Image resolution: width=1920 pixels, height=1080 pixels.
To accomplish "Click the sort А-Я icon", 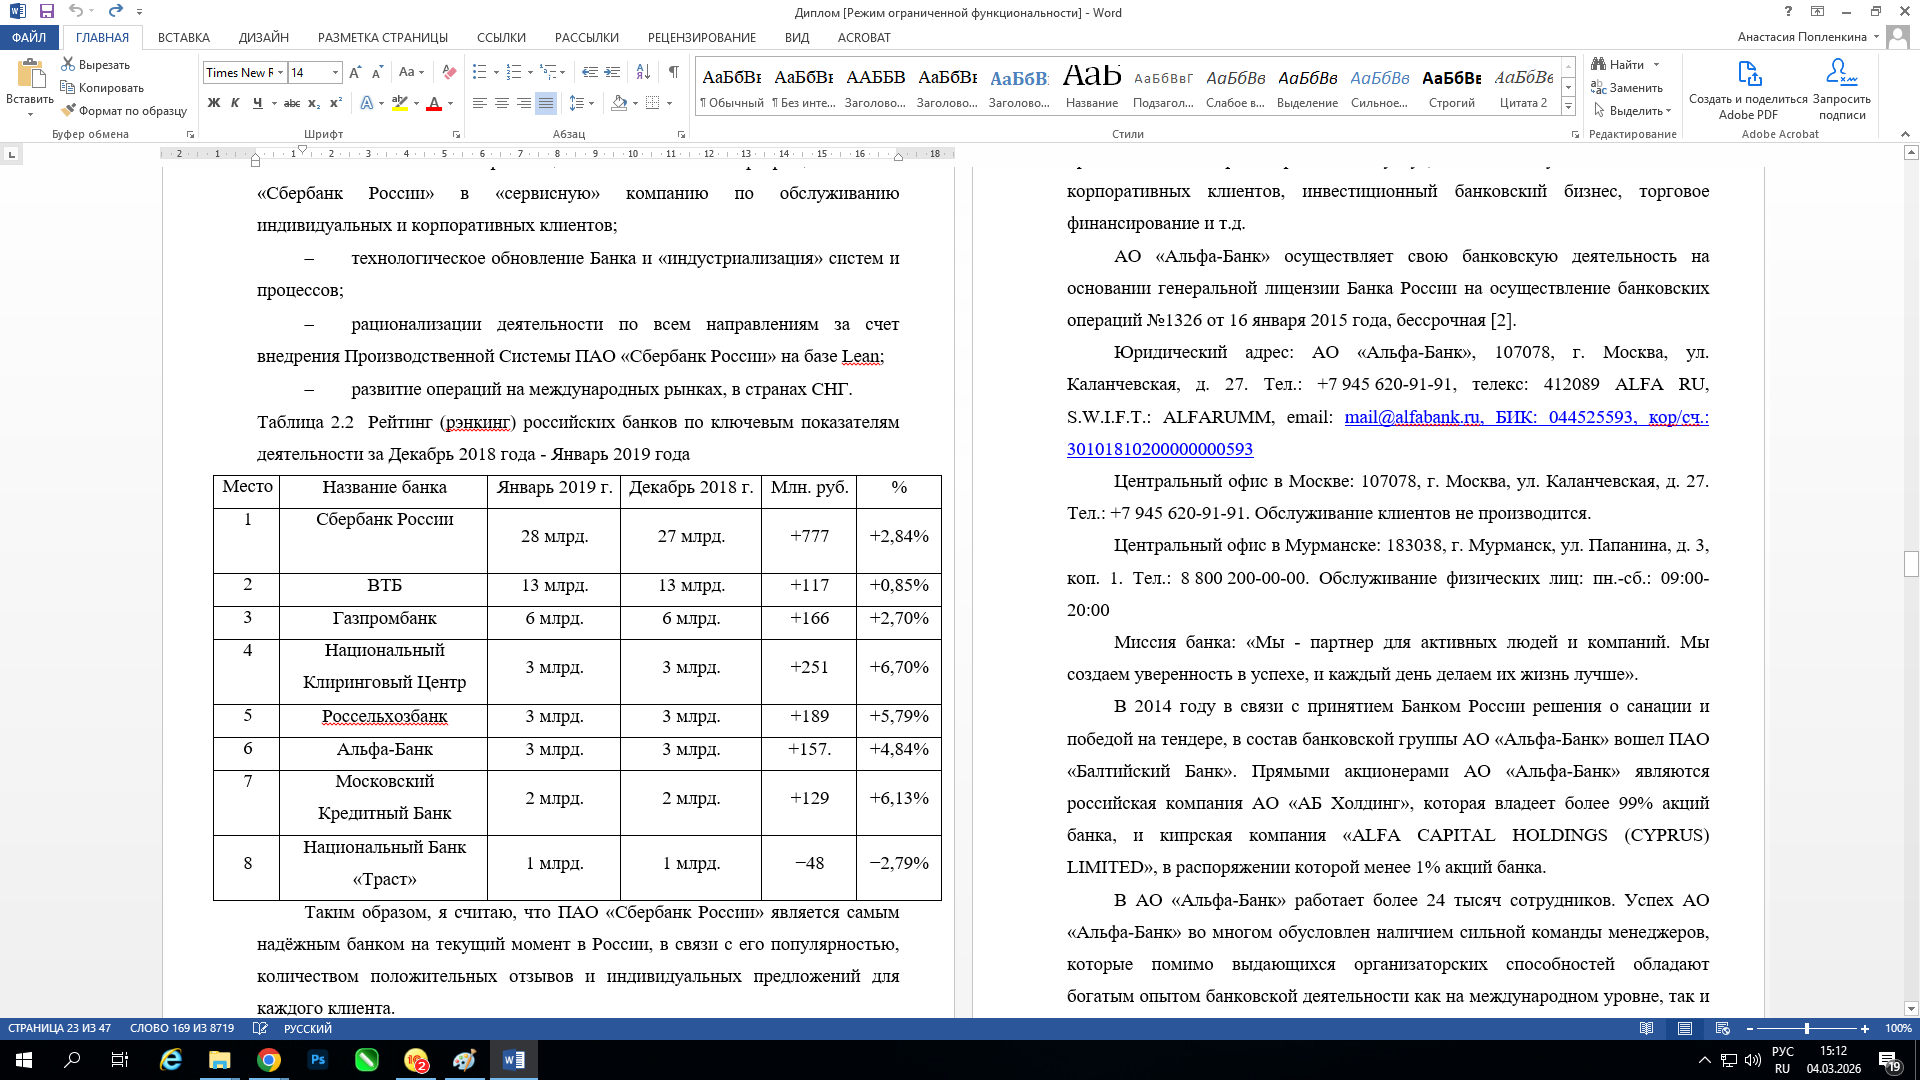I will (643, 72).
